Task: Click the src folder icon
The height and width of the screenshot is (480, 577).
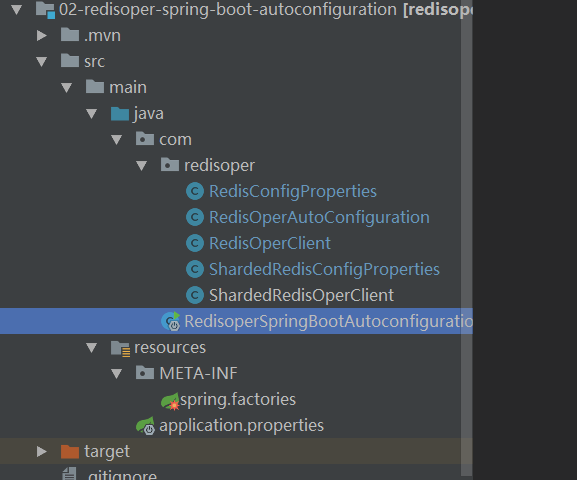Action: coord(70,61)
